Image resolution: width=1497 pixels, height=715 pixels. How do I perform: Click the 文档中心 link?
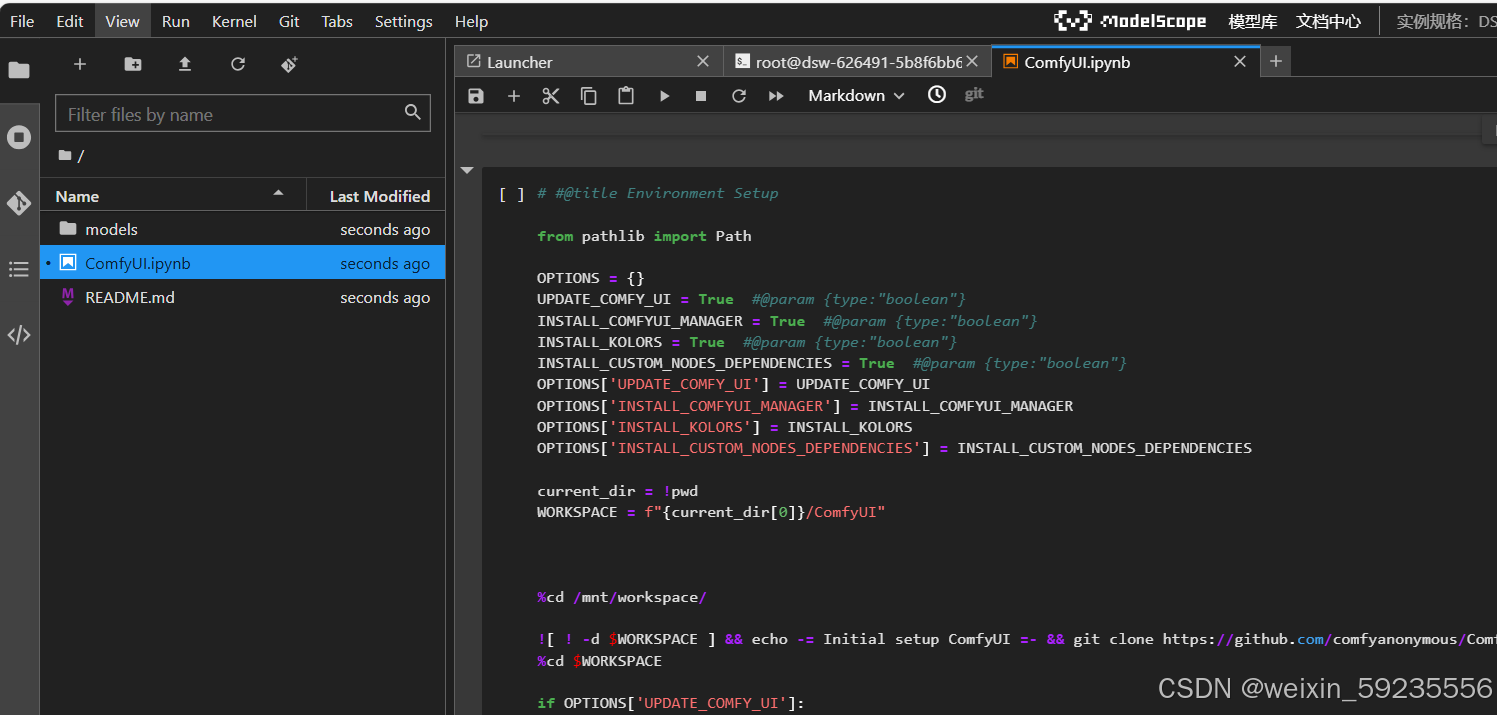point(1328,21)
